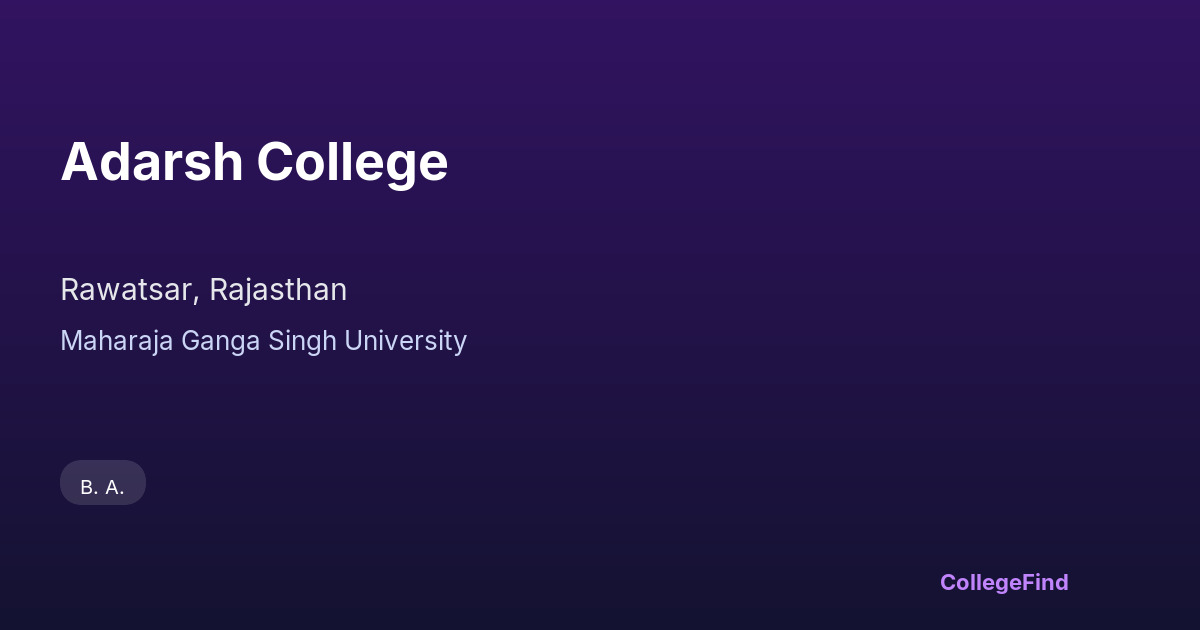Click the letter B. in the course badge
The width and height of the screenshot is (1200, 630).
coord(89,487)
